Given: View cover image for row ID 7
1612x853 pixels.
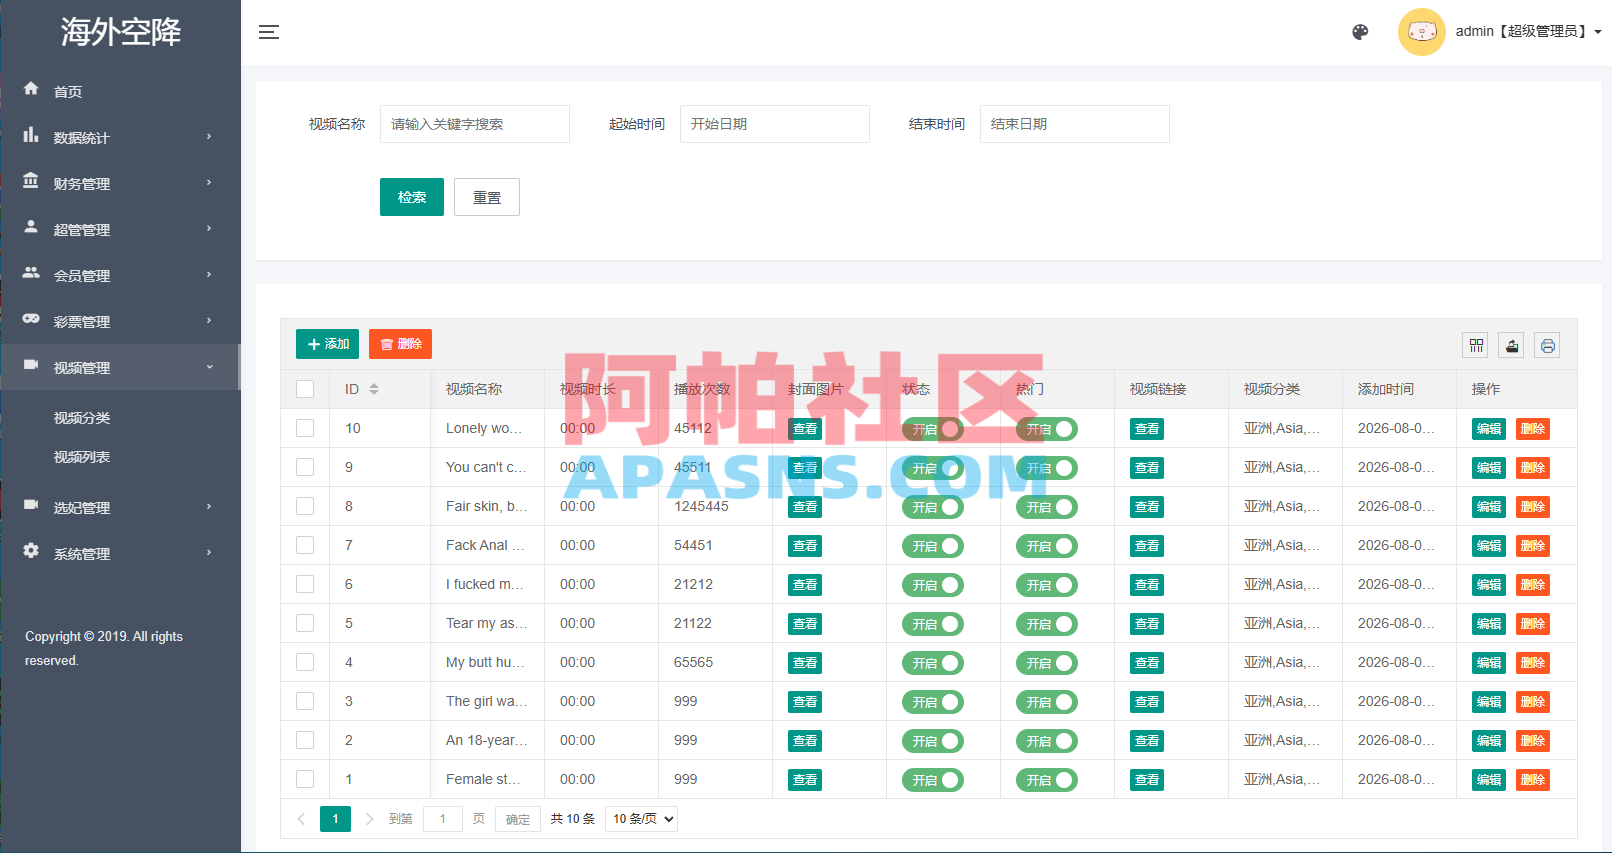Looking at the screenshot, I should point(805,546).
